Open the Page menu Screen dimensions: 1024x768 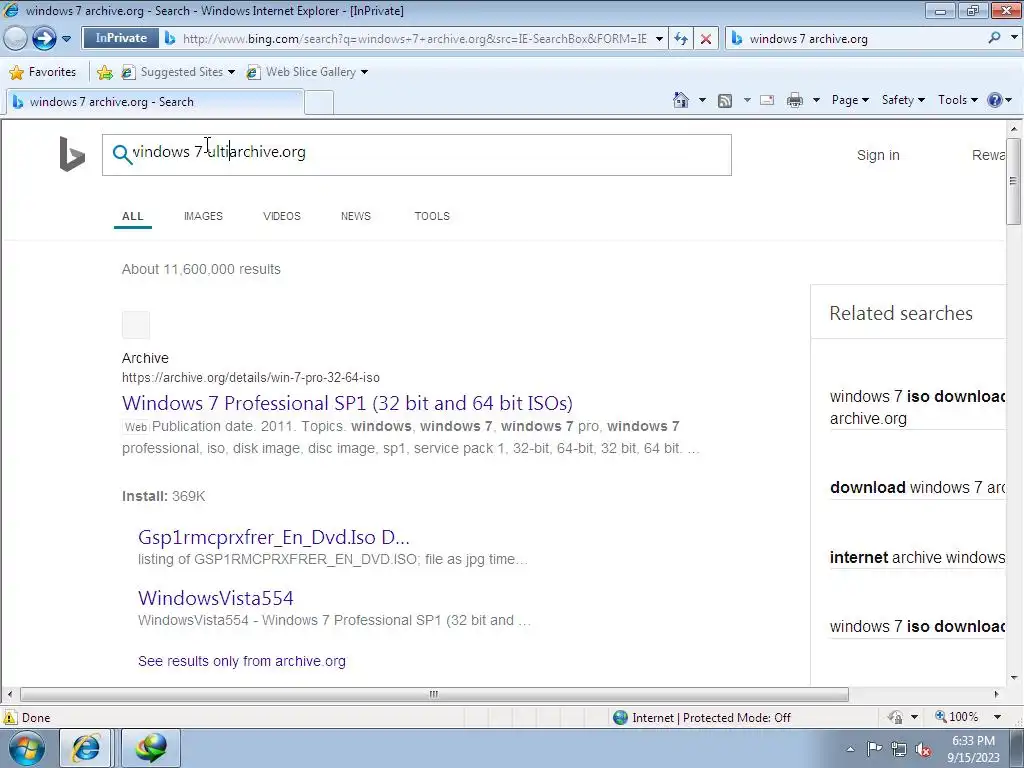[x=850, y=100]
